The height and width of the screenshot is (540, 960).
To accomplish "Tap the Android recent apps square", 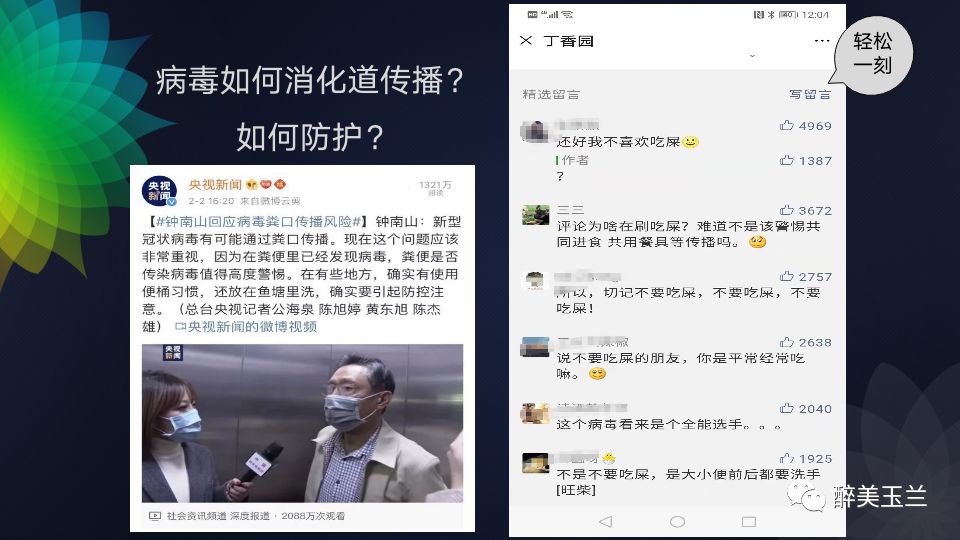I will tap(749, 521).
